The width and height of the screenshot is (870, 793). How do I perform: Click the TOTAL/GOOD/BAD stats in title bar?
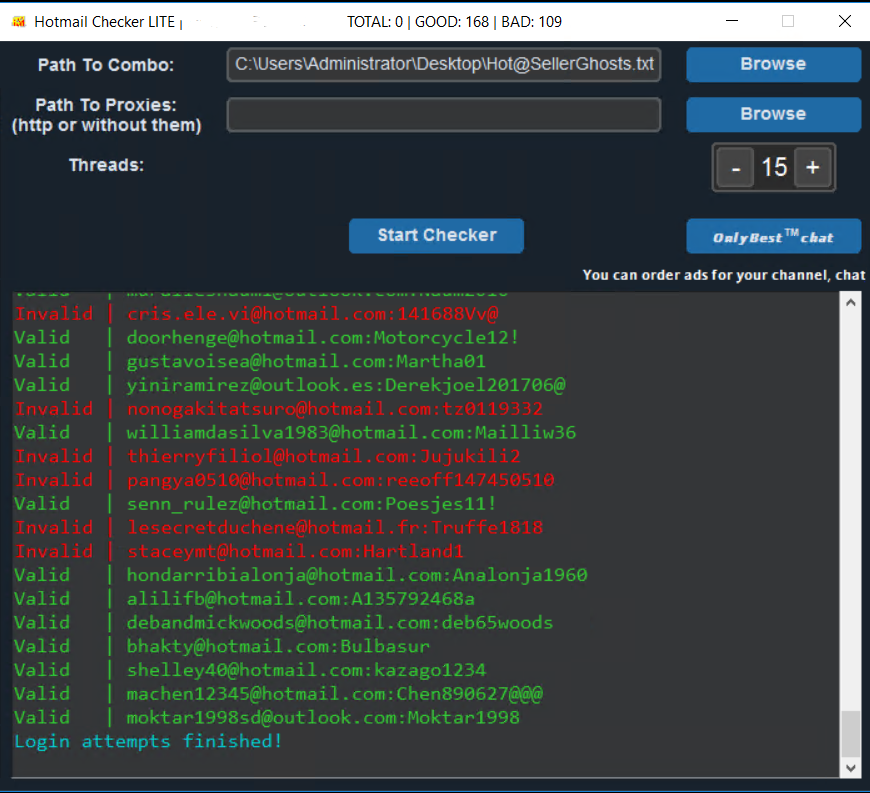(464, 21)
